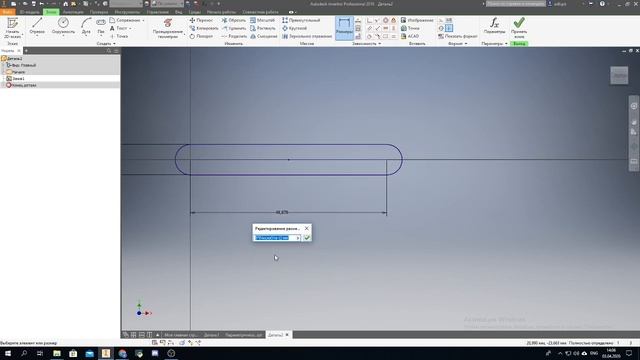Viewport: 640px width, 360px height.
Task: Select the Разделить split tool
Action: (x=234, y=36)
